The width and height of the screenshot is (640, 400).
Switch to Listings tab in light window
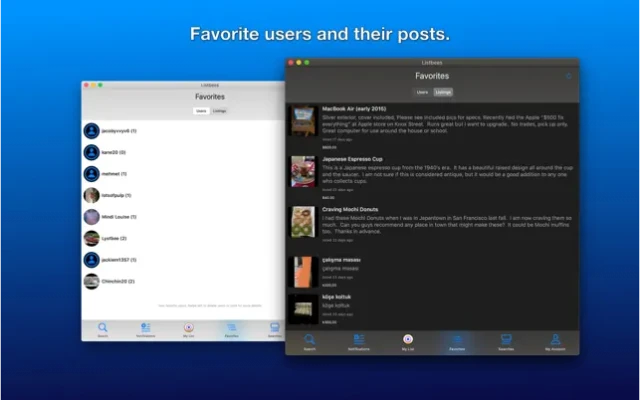point(219,111)
